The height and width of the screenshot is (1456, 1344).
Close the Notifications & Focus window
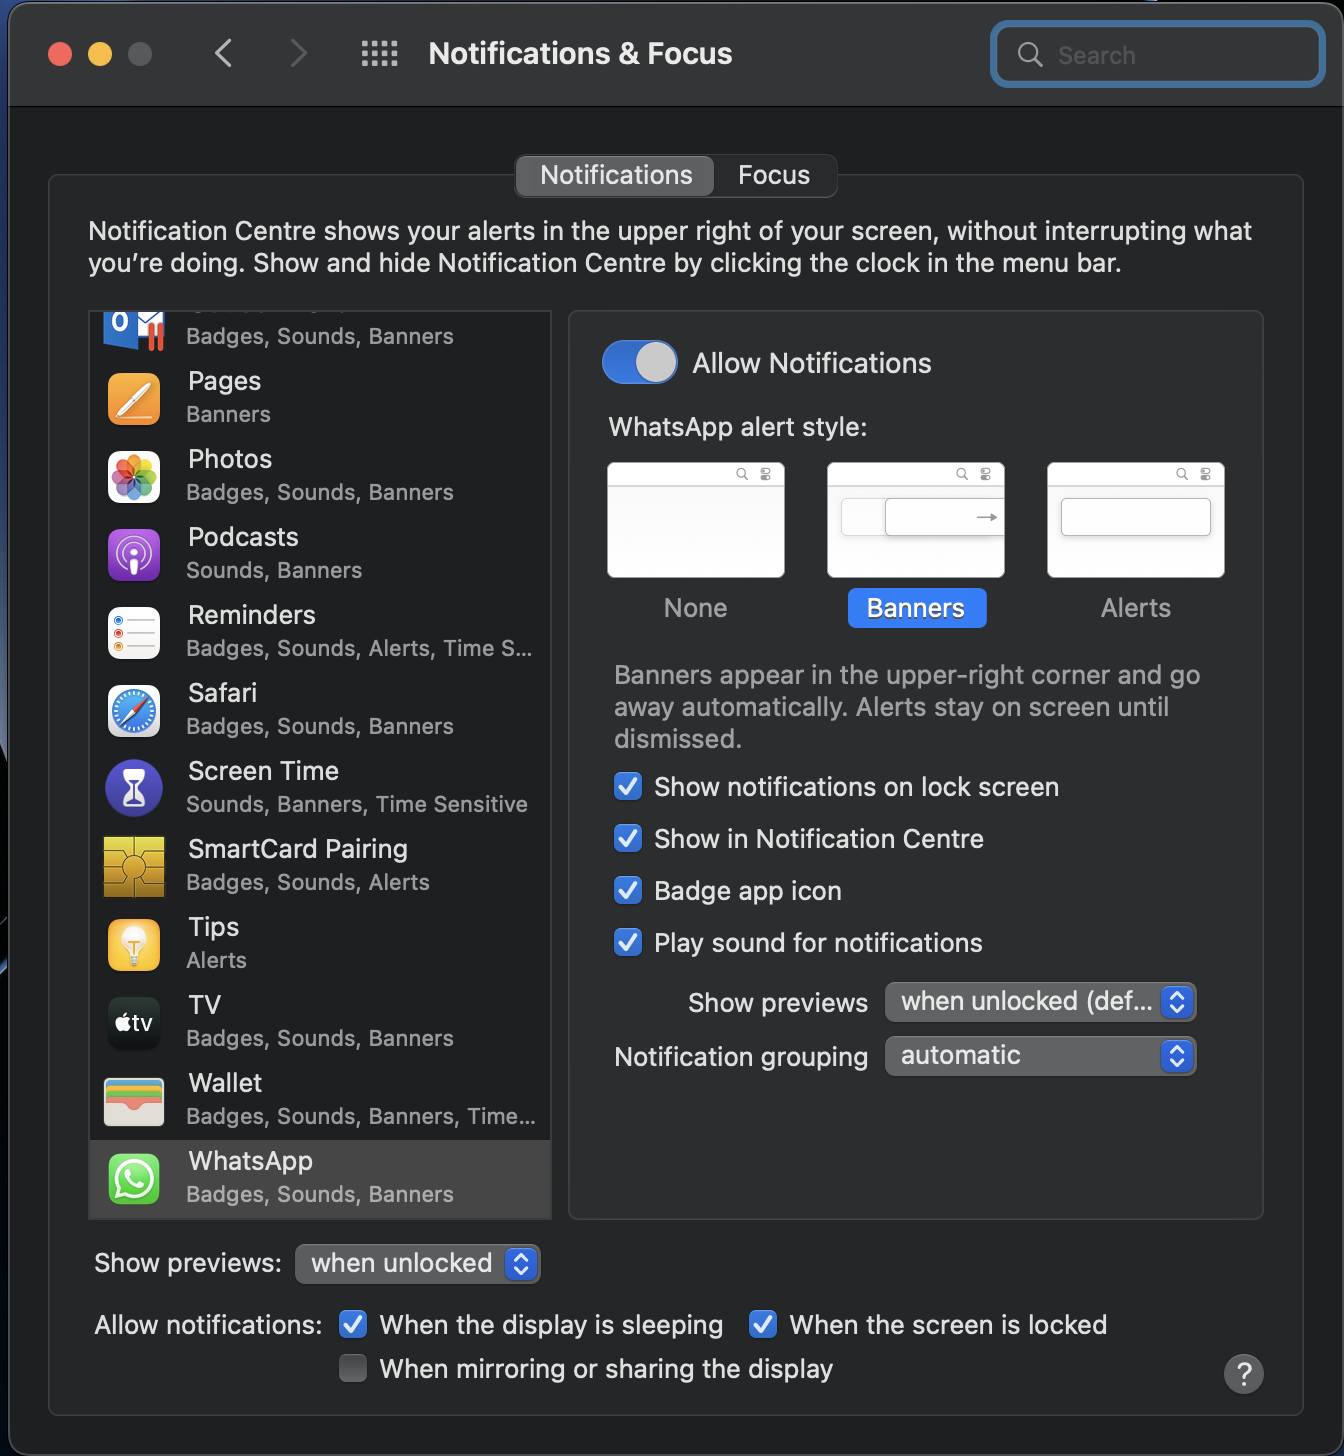(x=60, y=53)
